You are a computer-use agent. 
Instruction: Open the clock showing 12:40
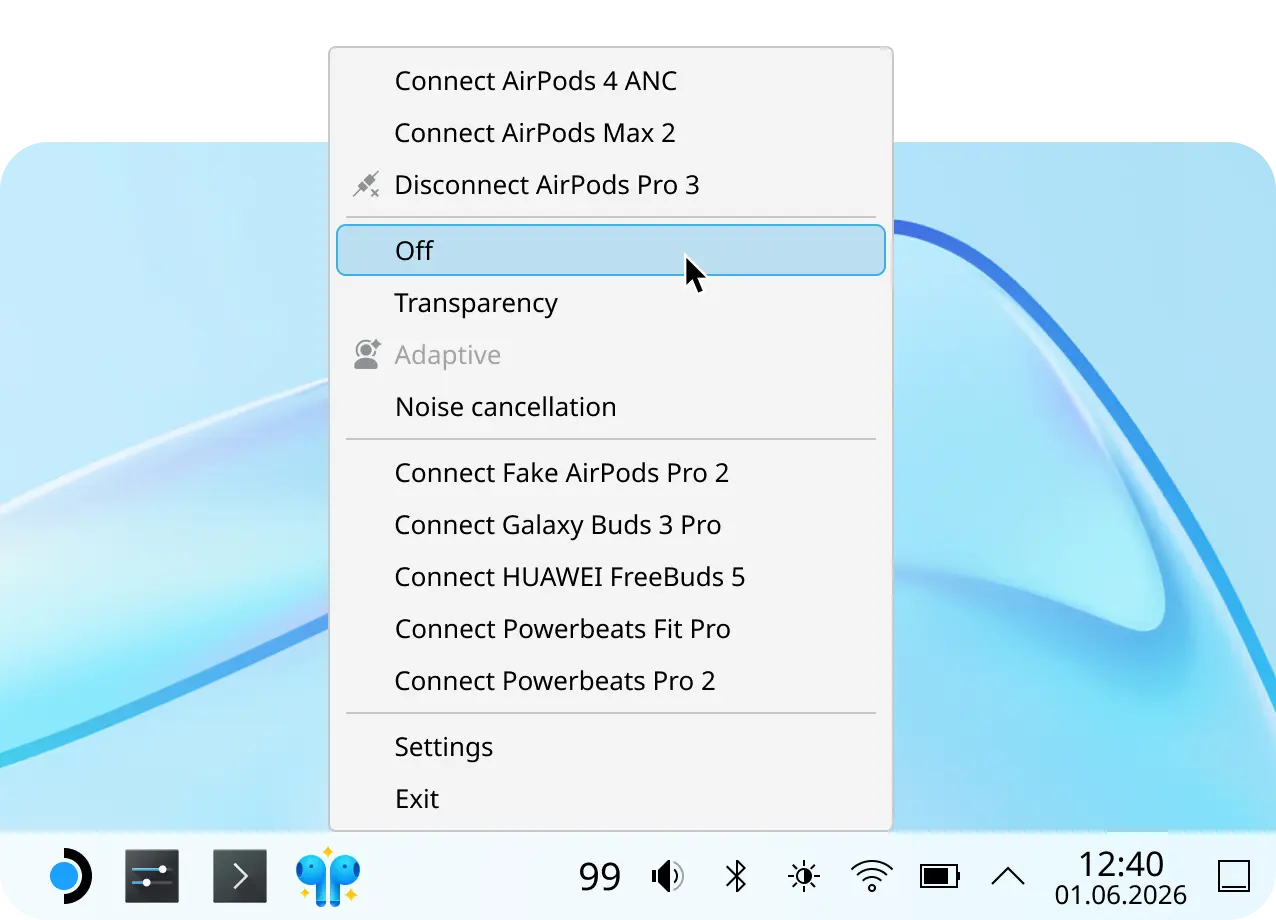(1120, 863)
